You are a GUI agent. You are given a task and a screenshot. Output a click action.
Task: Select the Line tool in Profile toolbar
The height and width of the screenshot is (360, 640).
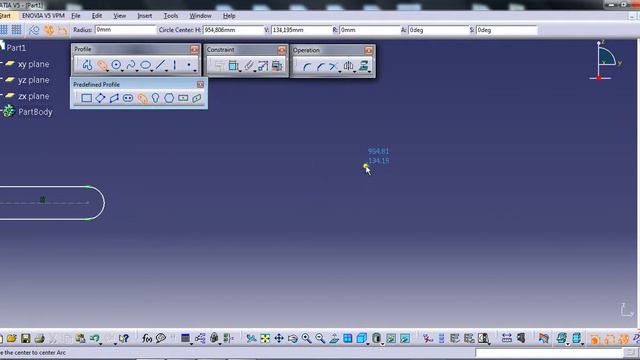(160, 65)
